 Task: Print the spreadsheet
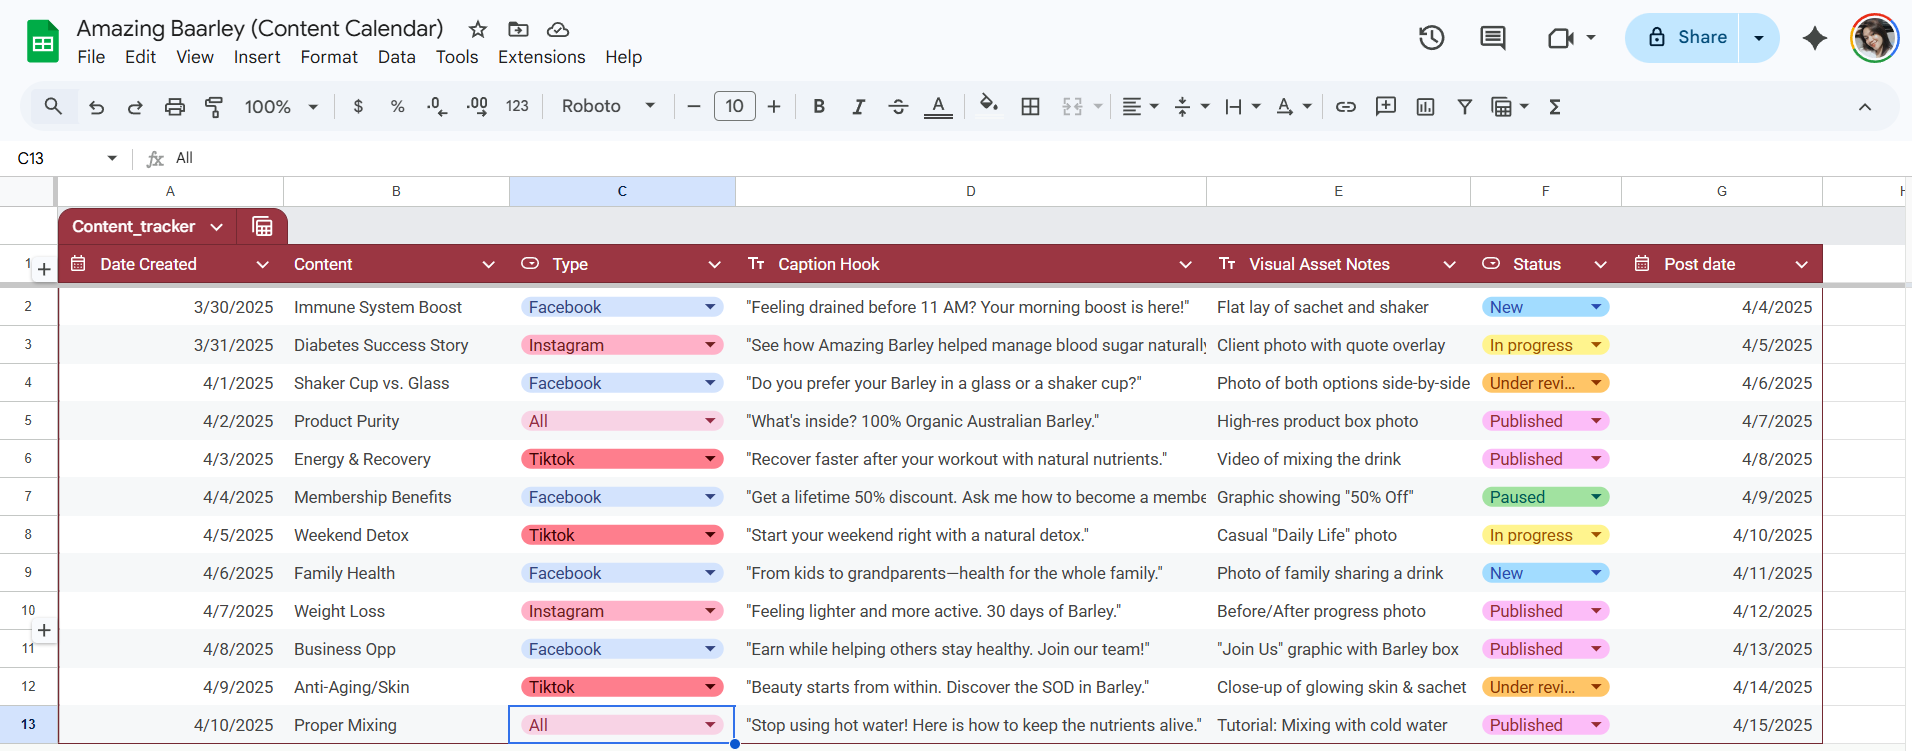click(x=175, y=106)
